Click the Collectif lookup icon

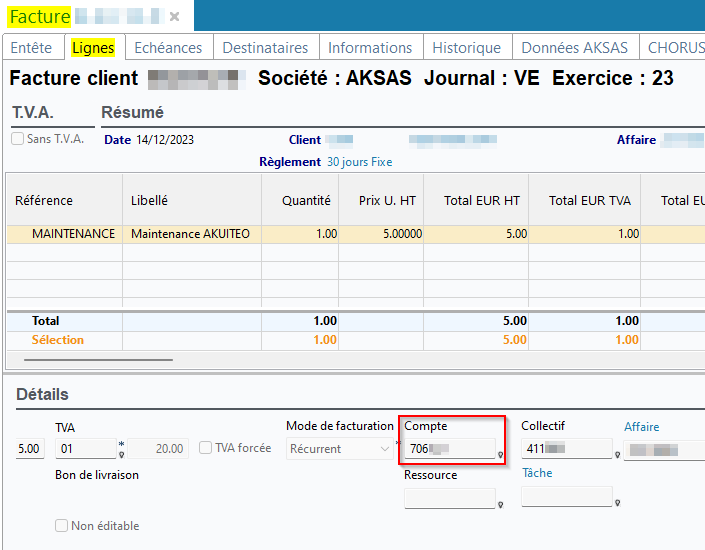pyautogui.click(x=617, y=455)
